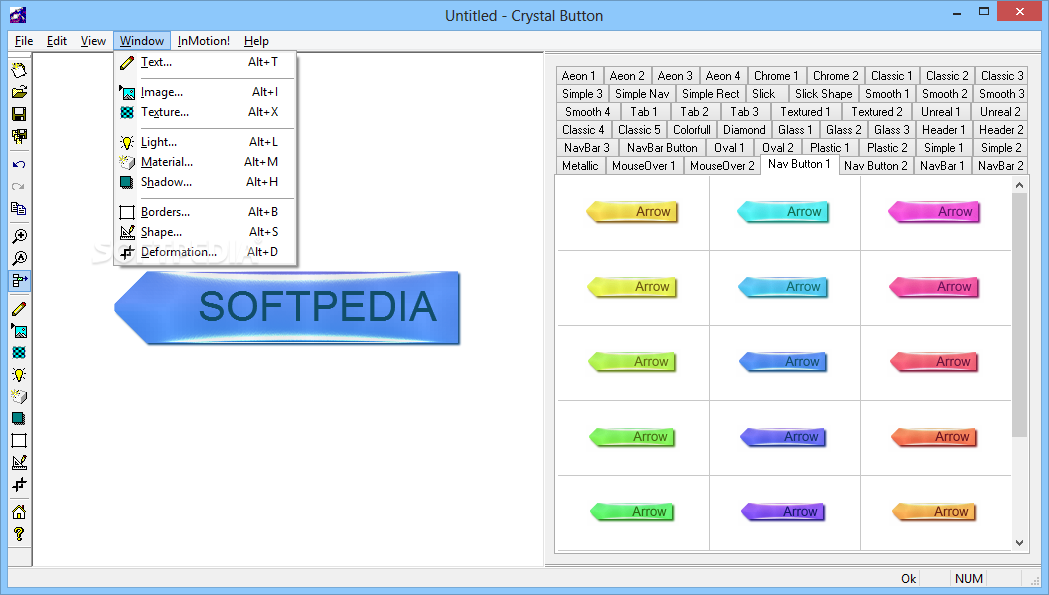Image resolution: width=1049 pixels, height=595 pixels.
Task: Pick the purple Arrow preset in bottom row
Action: click(783, 511)
